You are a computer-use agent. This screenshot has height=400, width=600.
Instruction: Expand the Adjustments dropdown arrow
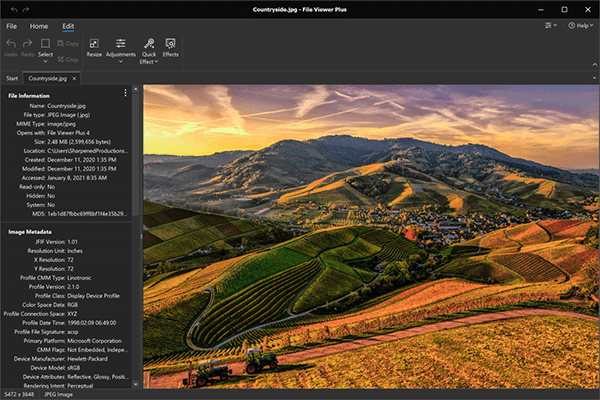click(x=121, y=61)
